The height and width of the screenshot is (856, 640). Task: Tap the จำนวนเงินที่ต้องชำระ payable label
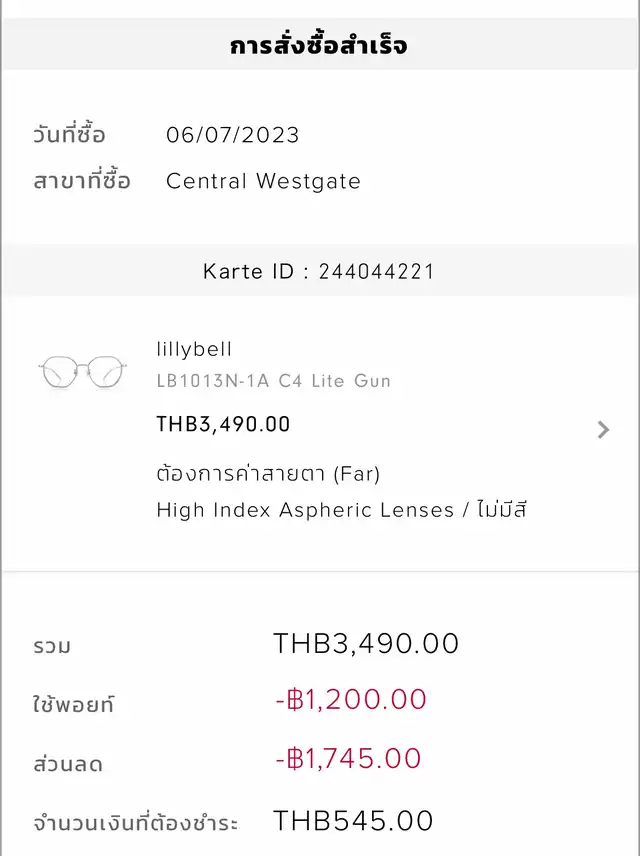coord(135,822)
